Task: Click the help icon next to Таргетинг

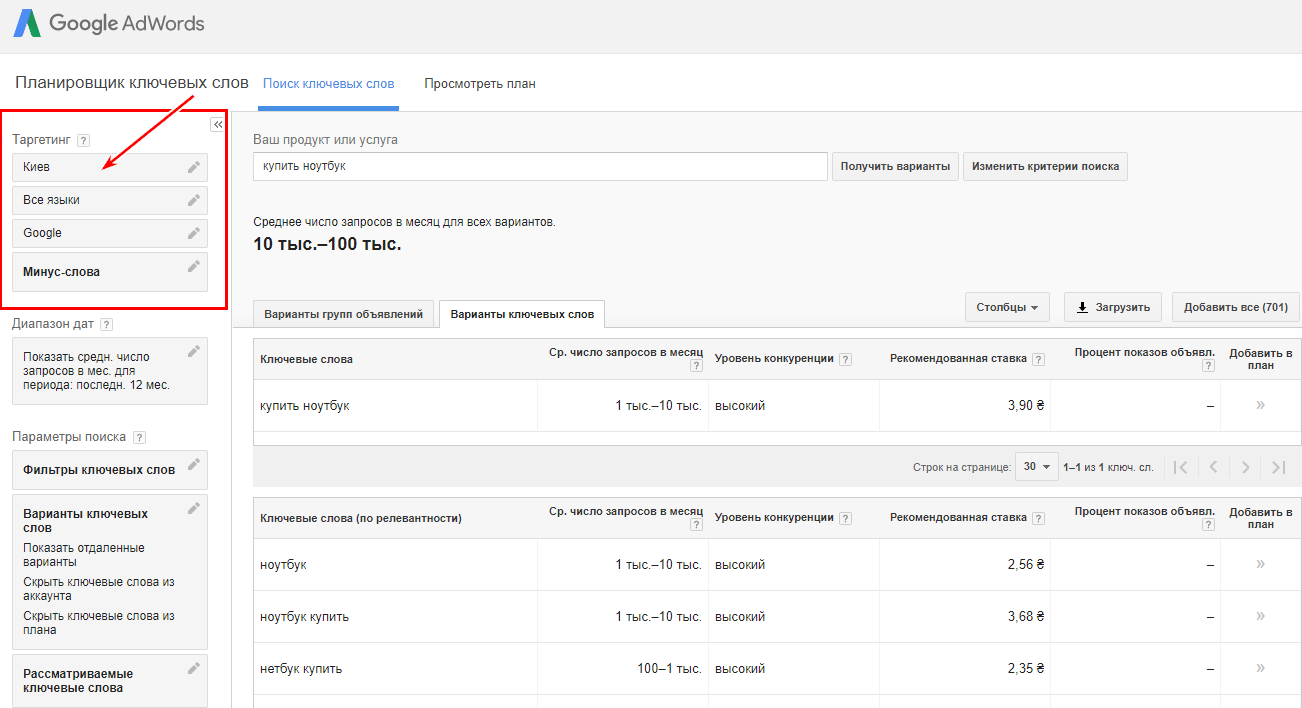Action: coord(84,141)
